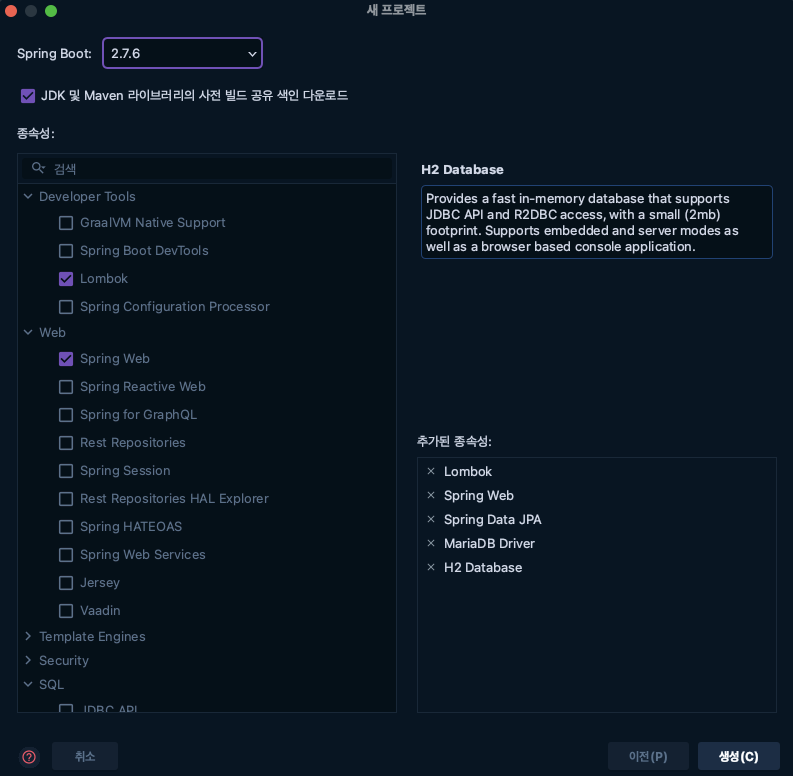
Task: Click the green maximize window button
Action: 51,11
